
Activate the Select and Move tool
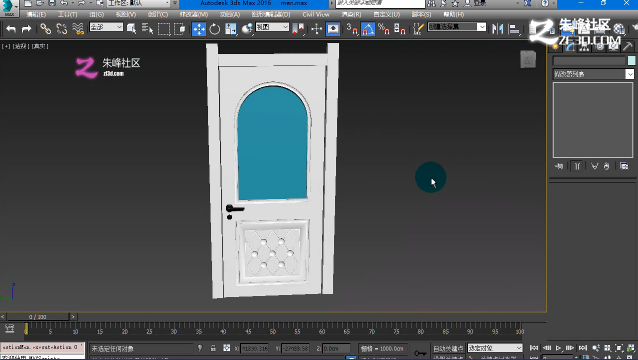click(199, 29)
